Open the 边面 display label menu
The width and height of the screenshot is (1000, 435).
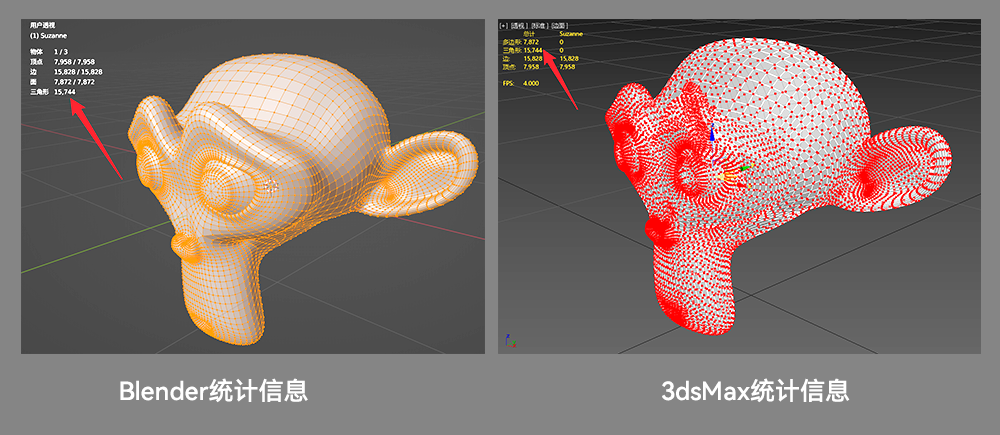tap(560, 26)
